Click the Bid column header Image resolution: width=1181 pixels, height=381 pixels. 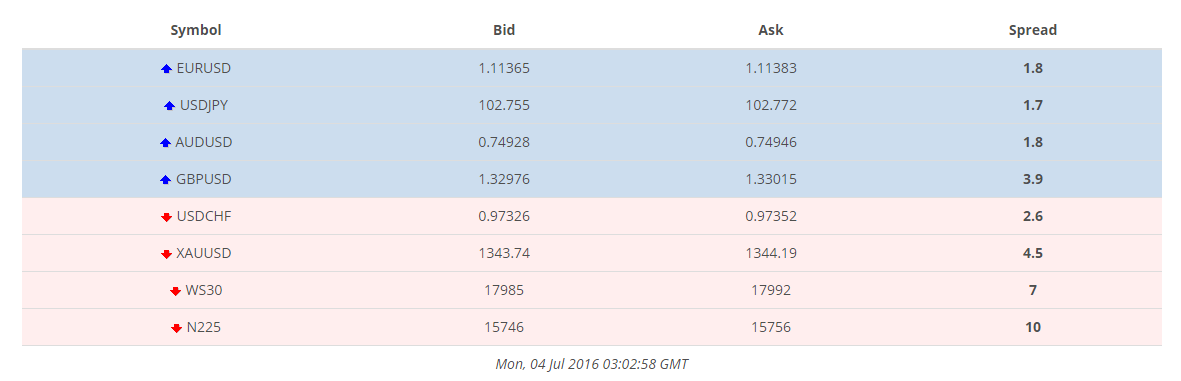click(x=504, y=30)
